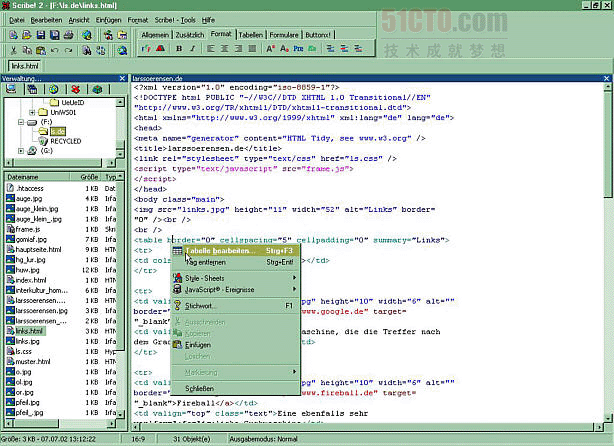Open the Style - Sheets submenu arrow
This screenshot has width=614, height=446.
(294, 278)
